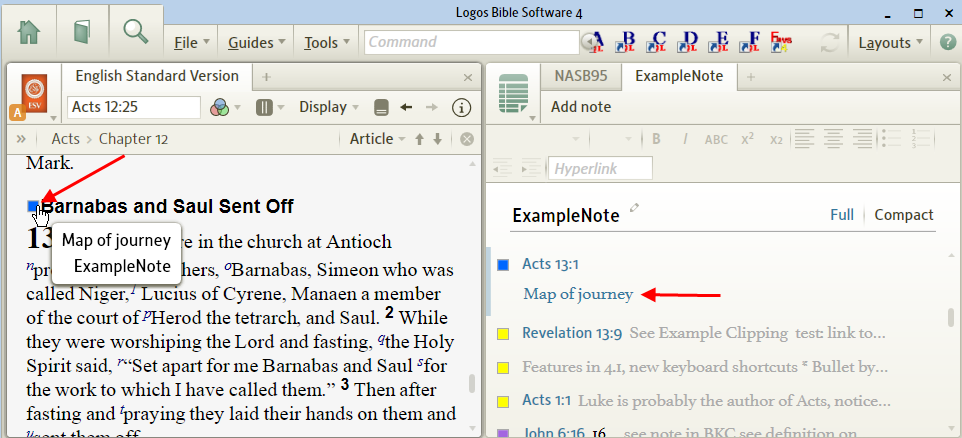Select the ExampleNote tab
Screen dimensions: 962x438
coord(679,76)
